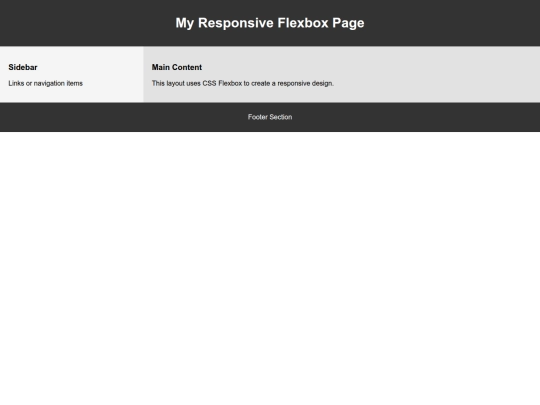Select the "Sidebar" heading

[x=23, y=67]
